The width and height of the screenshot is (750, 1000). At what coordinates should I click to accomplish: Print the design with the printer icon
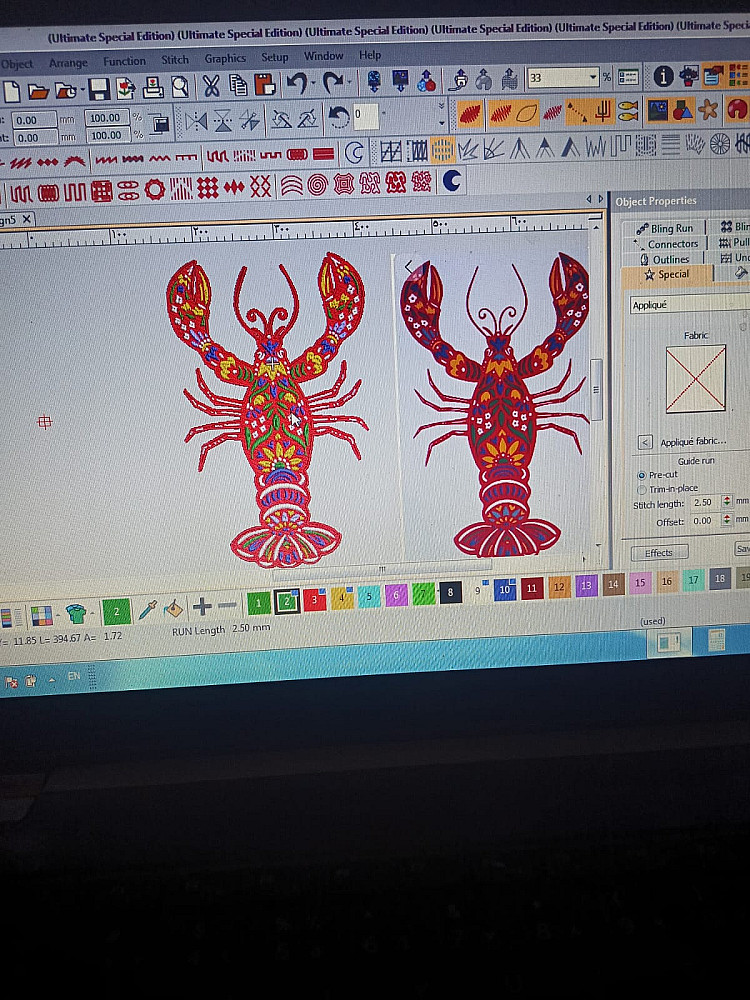[153, 87]
